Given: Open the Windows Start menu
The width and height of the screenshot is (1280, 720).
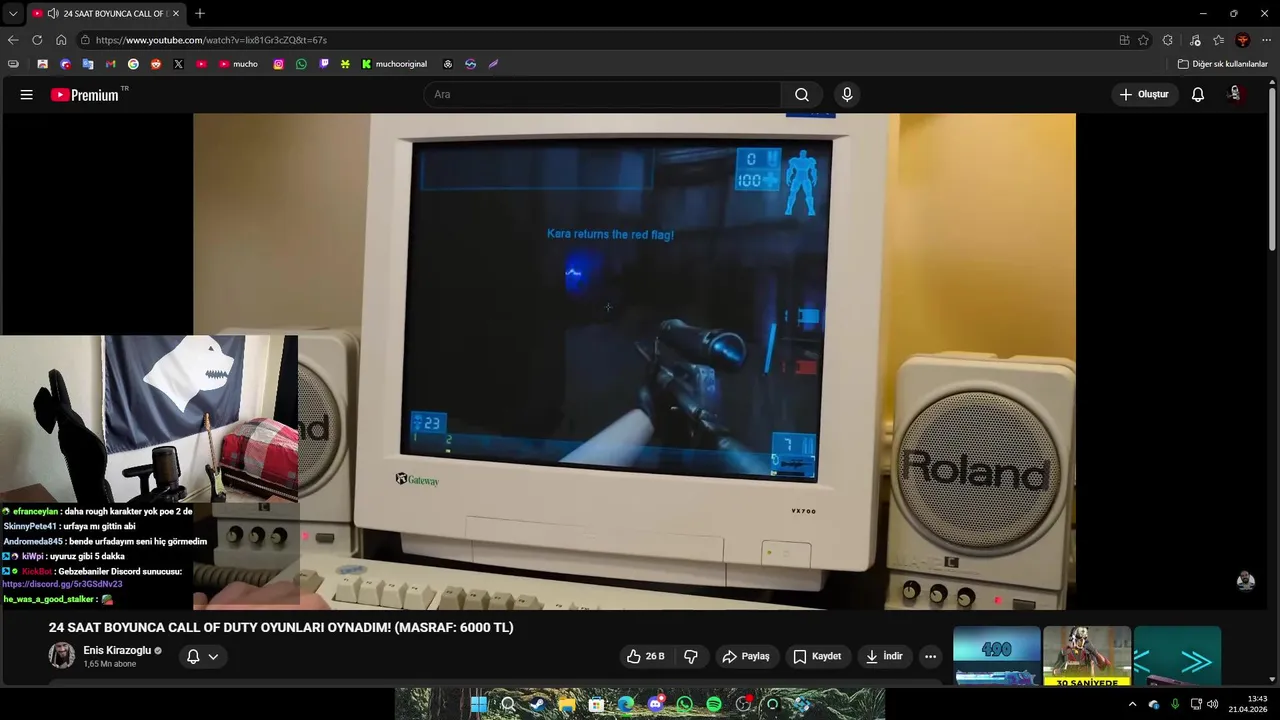Looking at the screenshot, I should [x=479, y=704].
